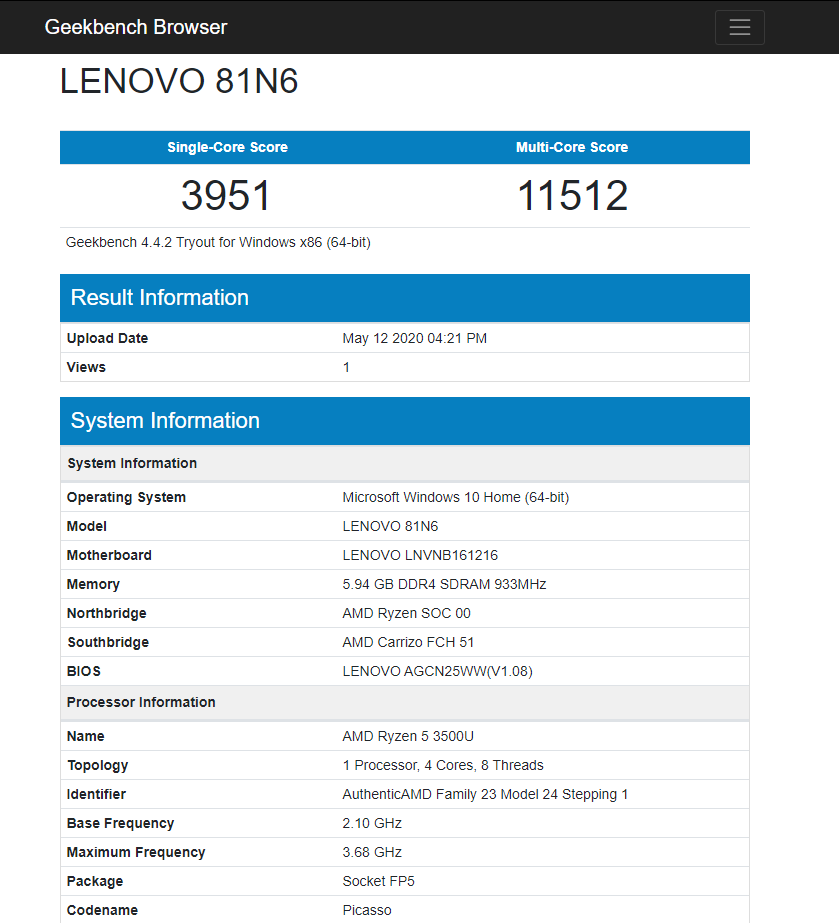Click the Southbridge label

coord(108,642)
